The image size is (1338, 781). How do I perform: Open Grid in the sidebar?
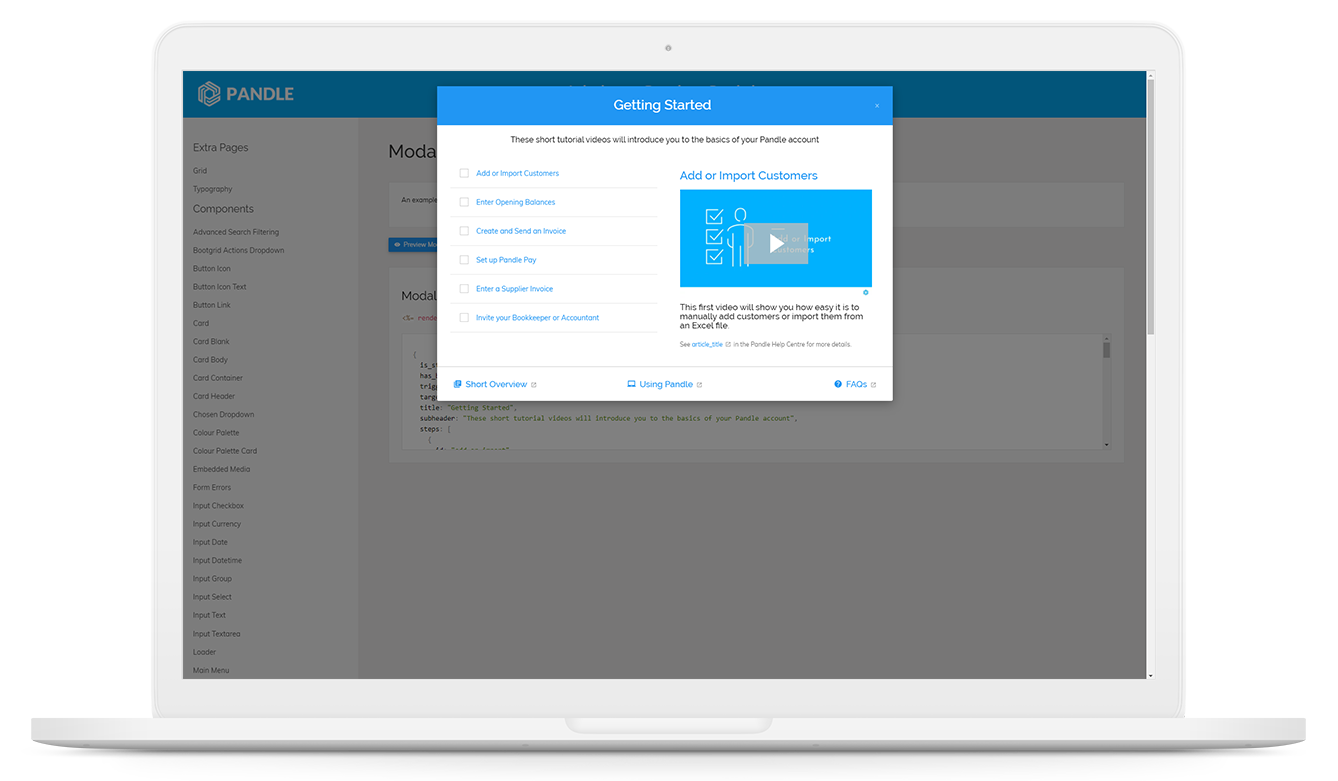pyautogui.click(x=200, y=171)
